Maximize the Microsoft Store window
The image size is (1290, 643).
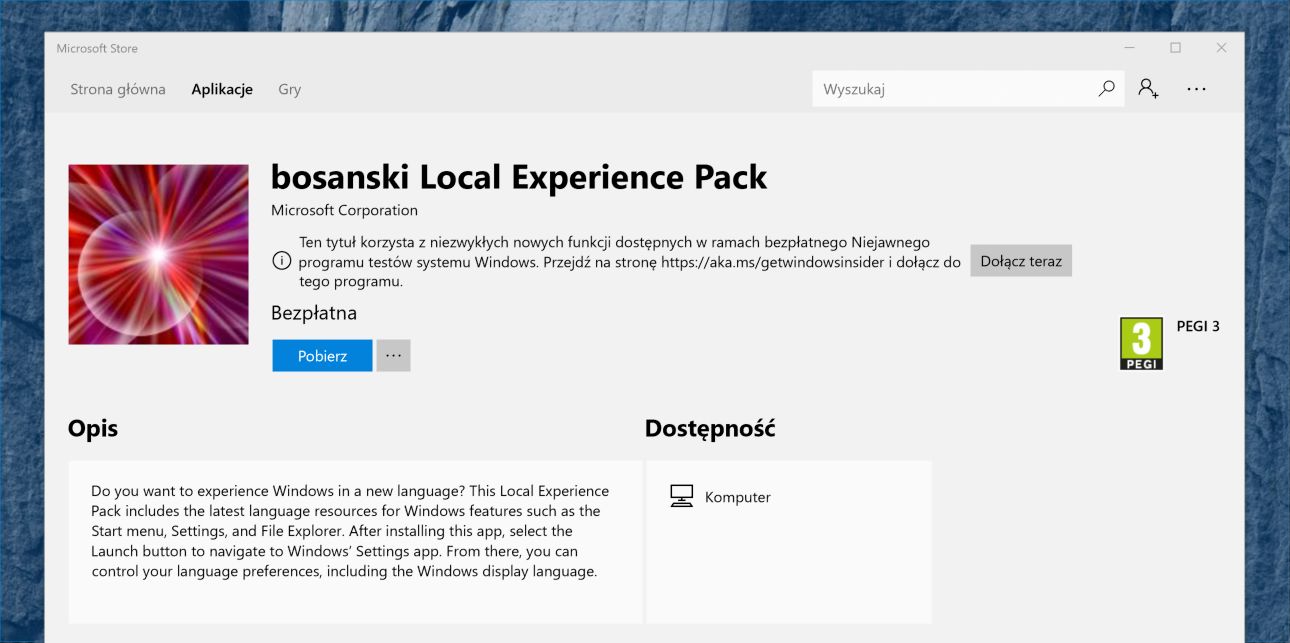(x=1175, y=48)
